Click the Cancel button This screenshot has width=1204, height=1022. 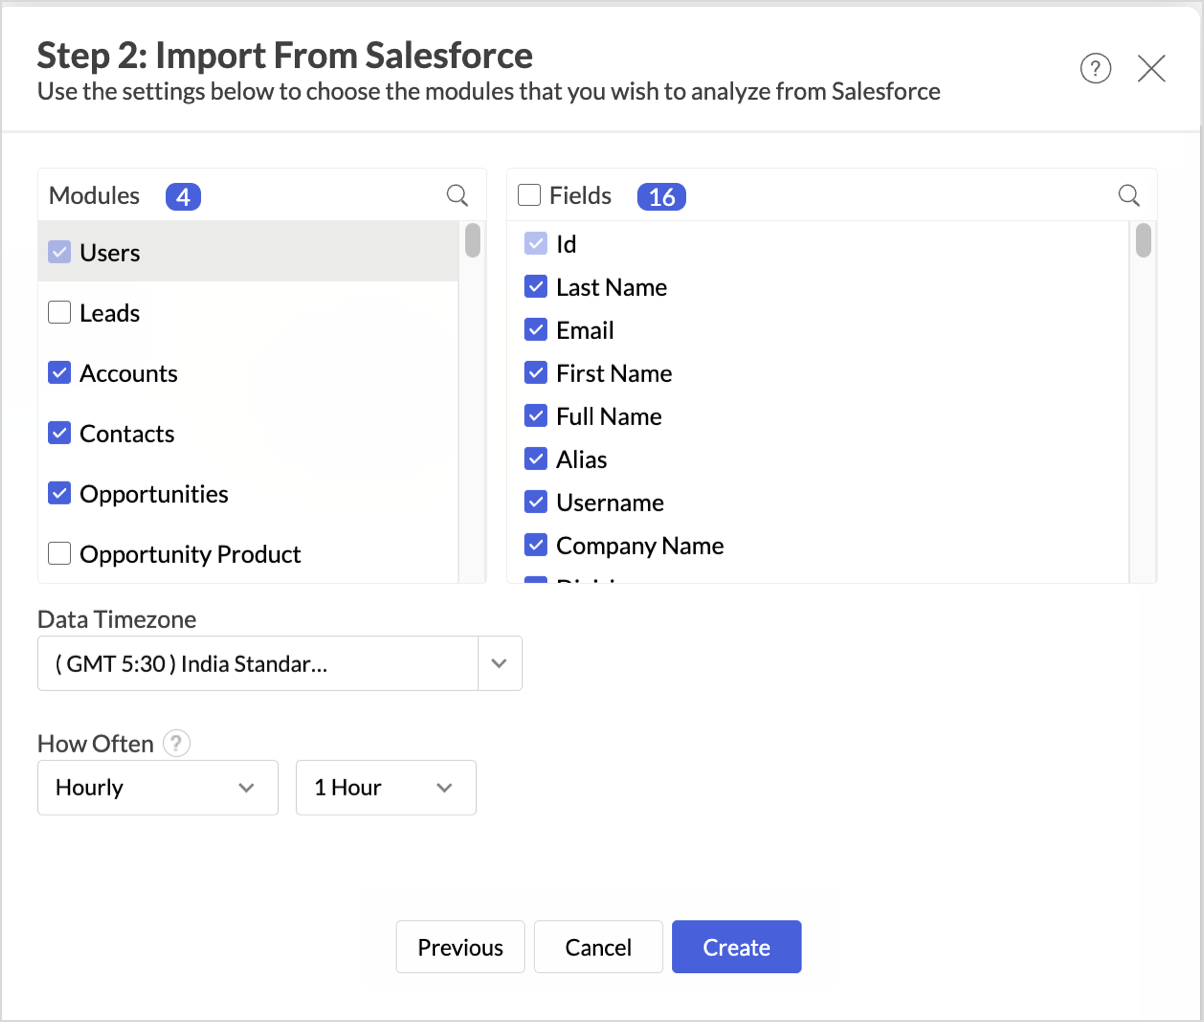click(598, 947)
